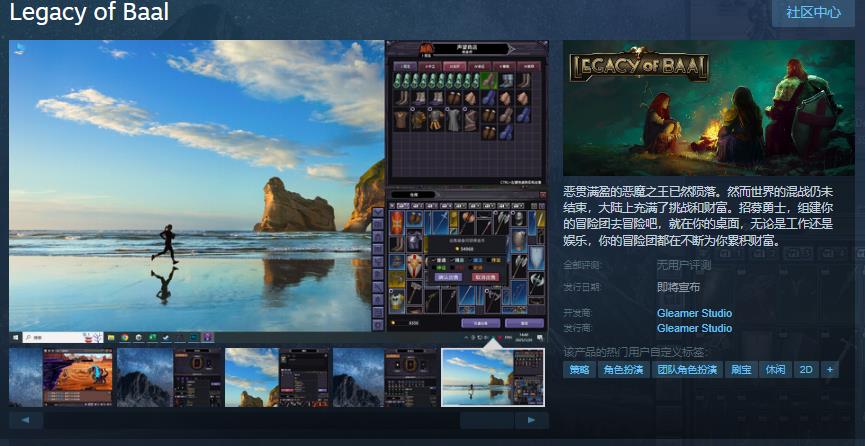Screen dimensions: 865x446
Task: Click the Legacy of Baal page title
Action: tap(89, 12)
